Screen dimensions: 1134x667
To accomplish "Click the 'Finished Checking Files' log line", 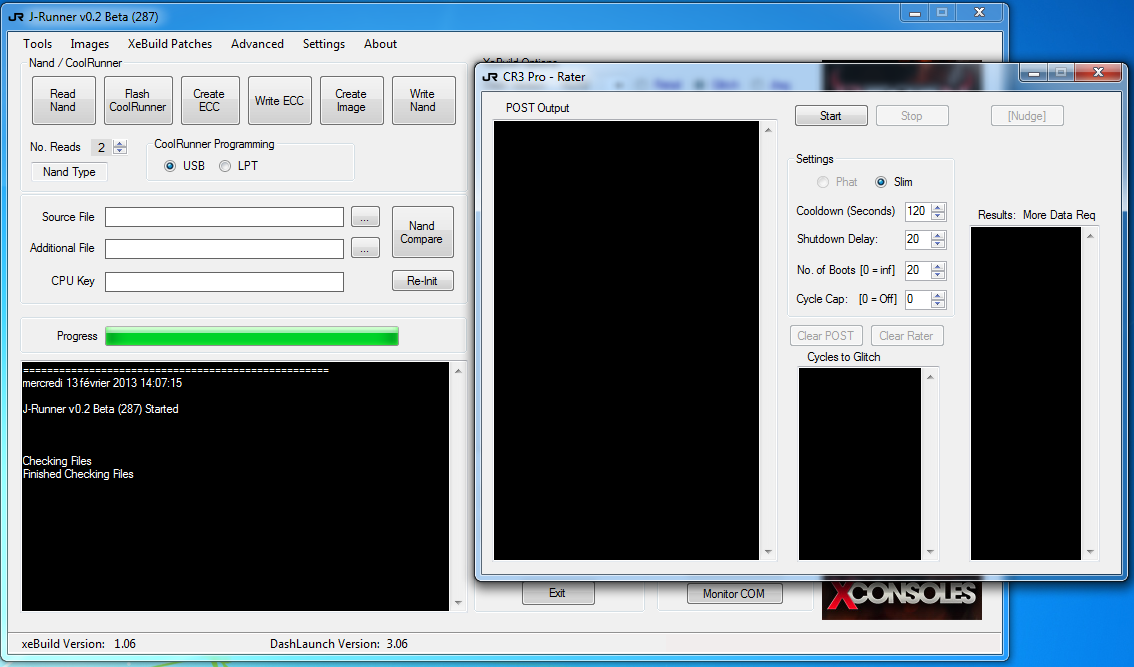I will click(78, 475).
